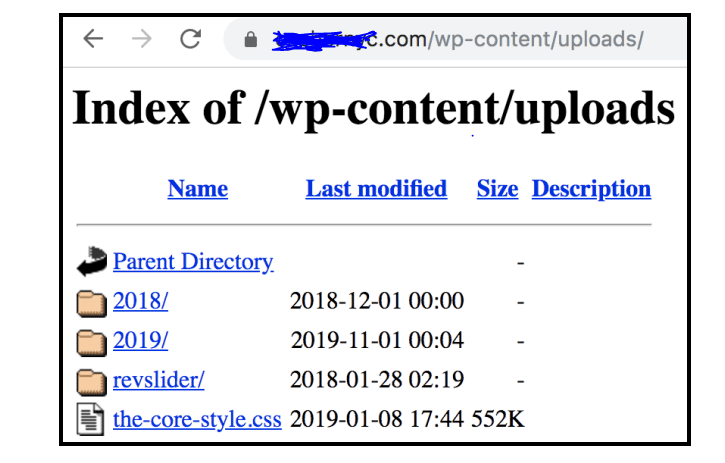
Task: Click the revslider folder icon
Action: (x=92, y=382)
